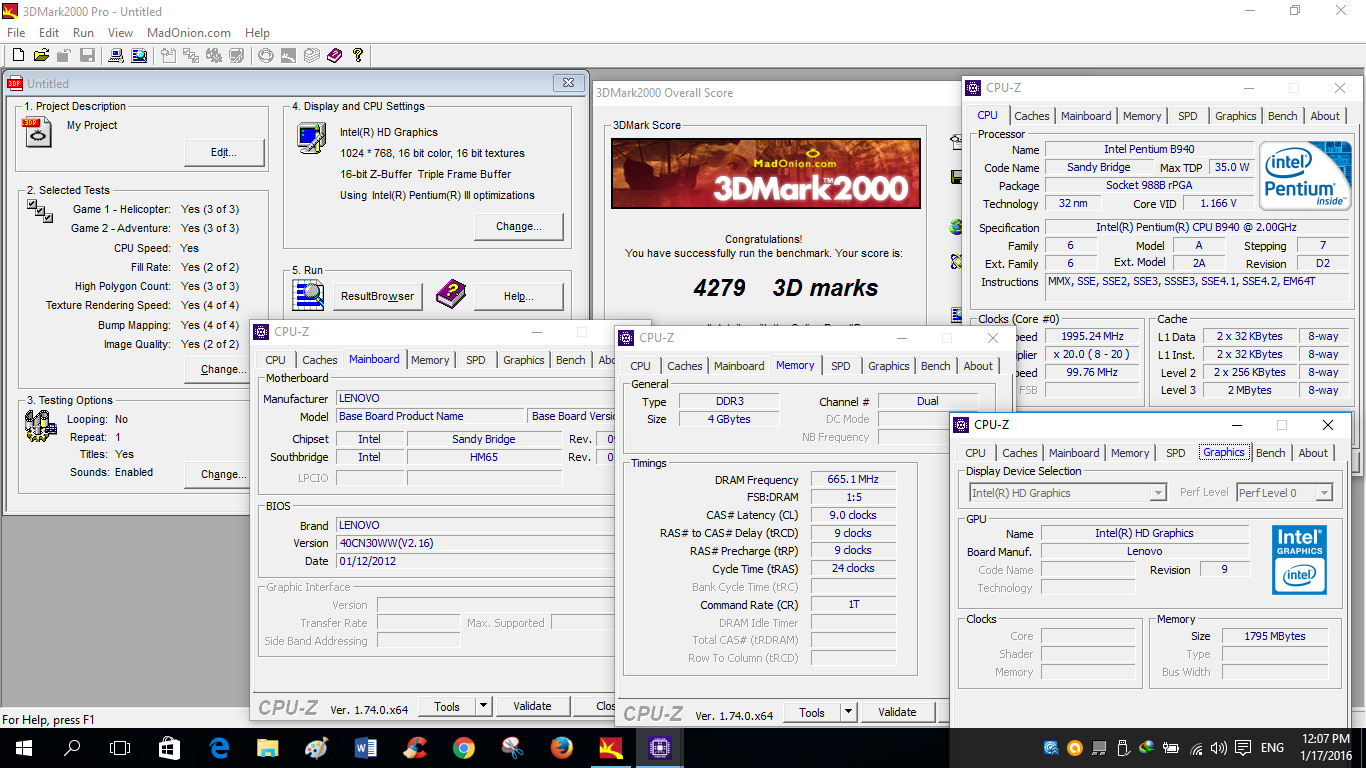Switch to 3DMark2000 taskbar icon

pyautogui.click(x=610, y=747)
